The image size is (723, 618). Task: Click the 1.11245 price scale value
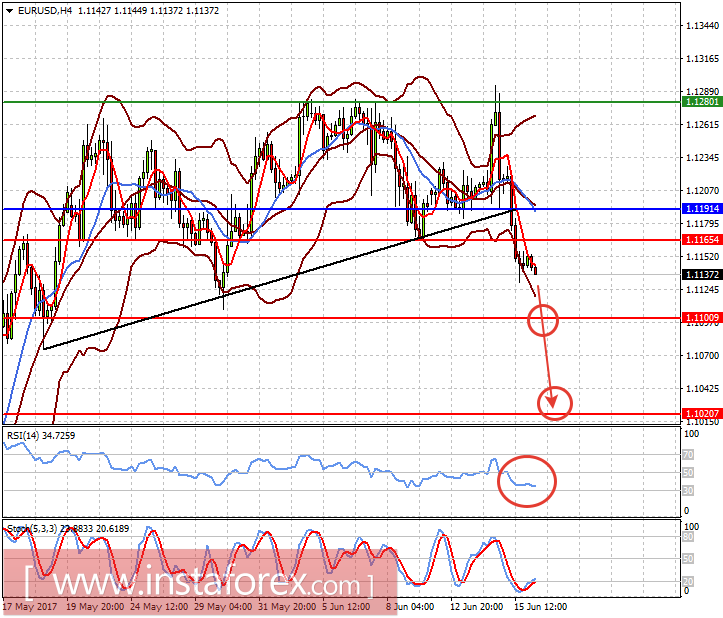702,290
